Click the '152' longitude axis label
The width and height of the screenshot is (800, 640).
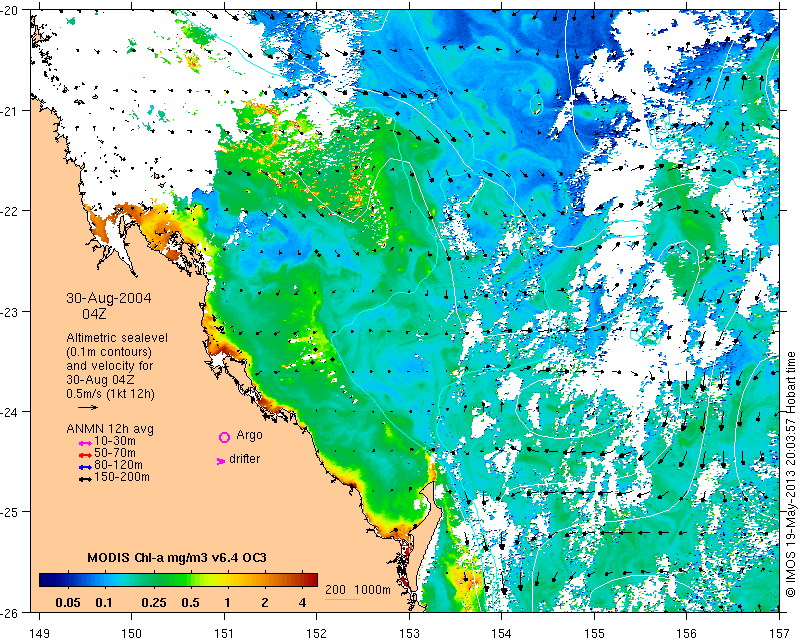[x=316, y=633]
